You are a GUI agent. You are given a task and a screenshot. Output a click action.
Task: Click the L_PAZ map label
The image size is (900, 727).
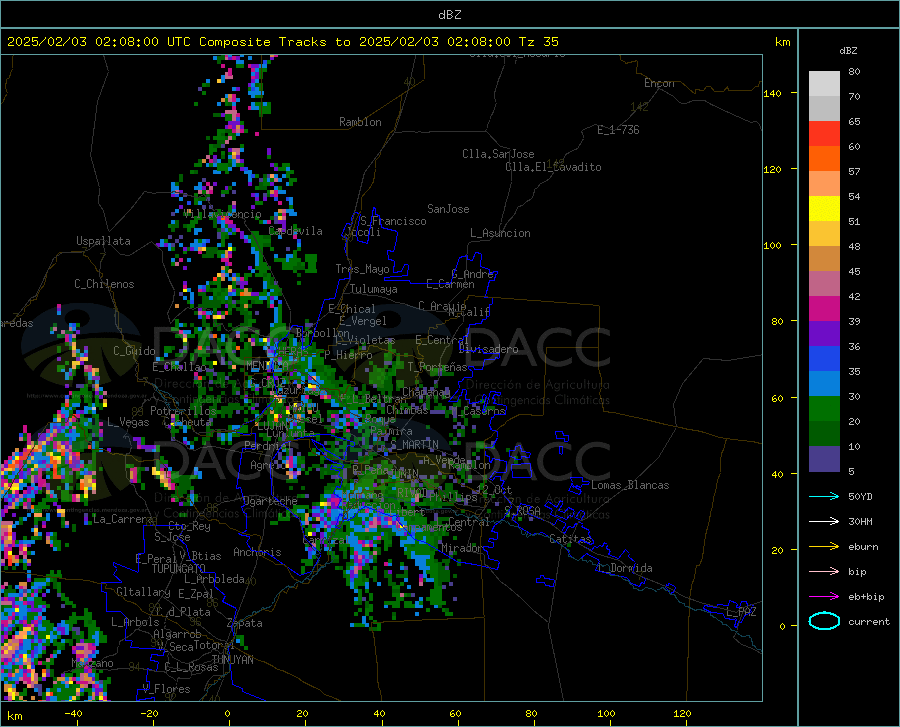click(741, 612)
